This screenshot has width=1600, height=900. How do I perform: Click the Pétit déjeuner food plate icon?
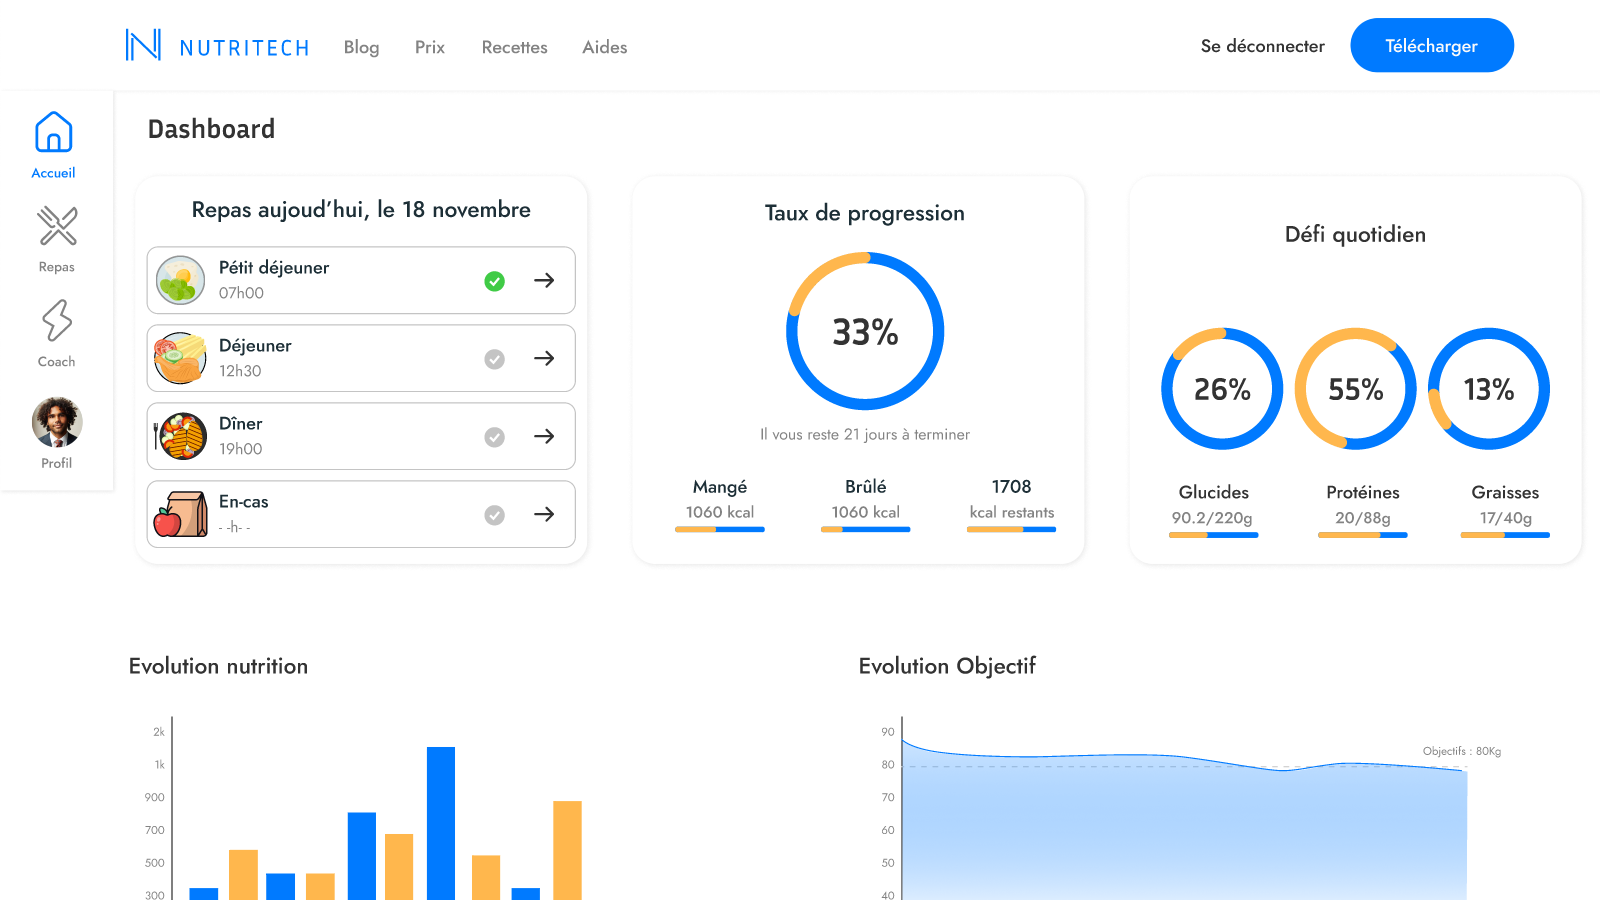181,280
